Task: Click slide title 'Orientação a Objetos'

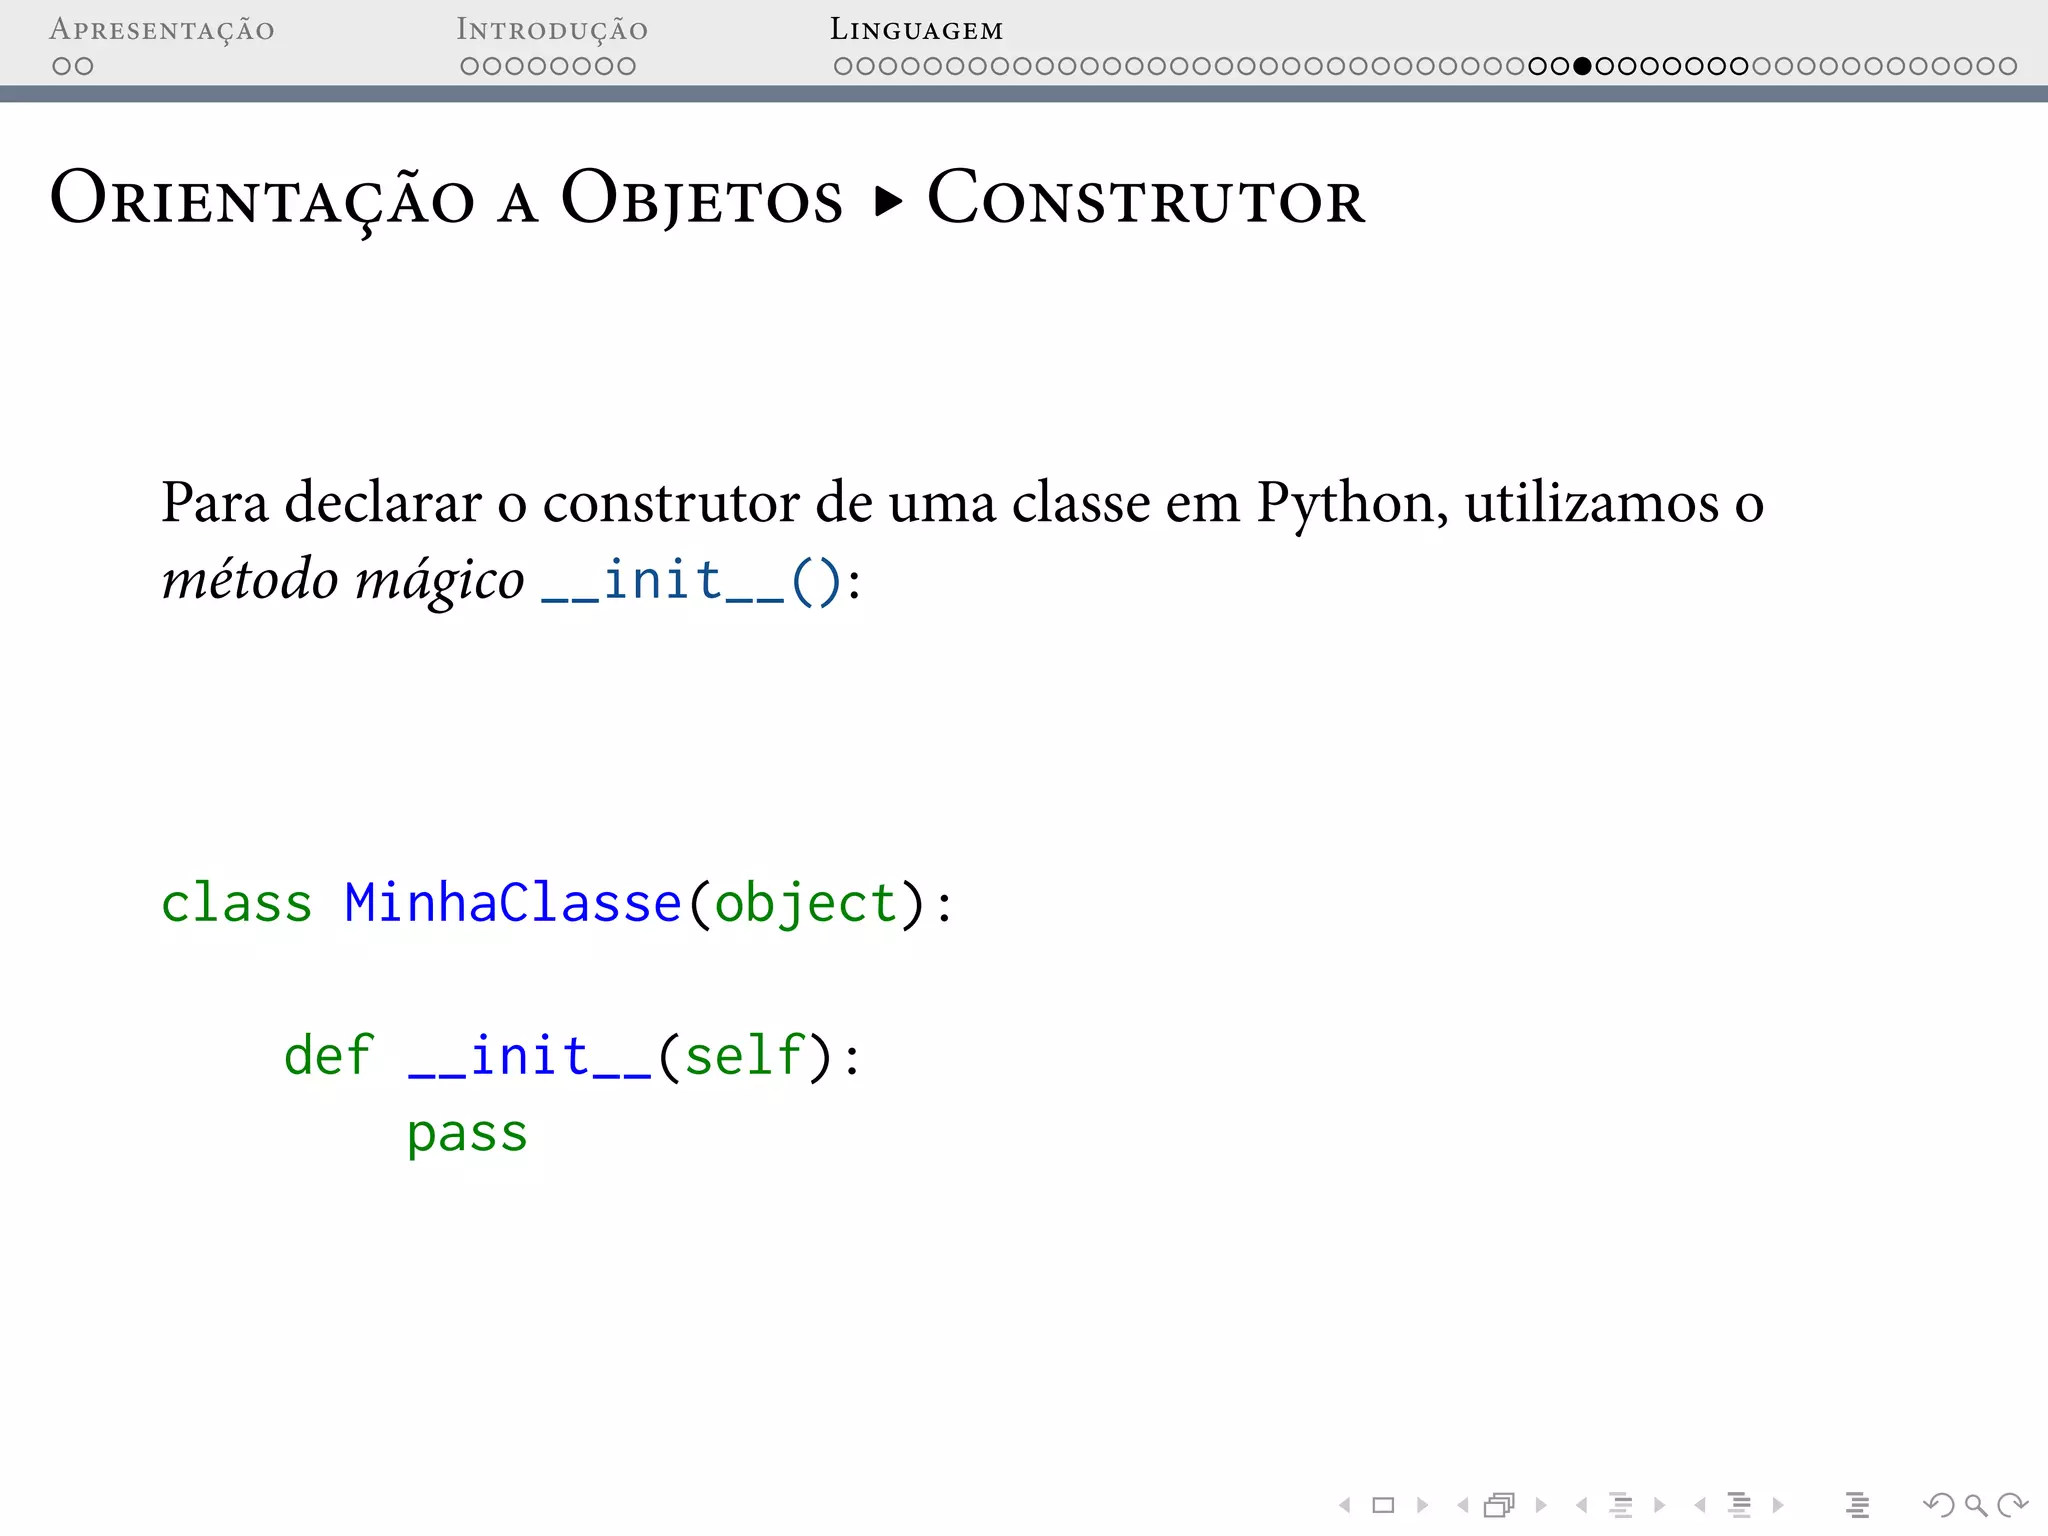Action: 447,199
